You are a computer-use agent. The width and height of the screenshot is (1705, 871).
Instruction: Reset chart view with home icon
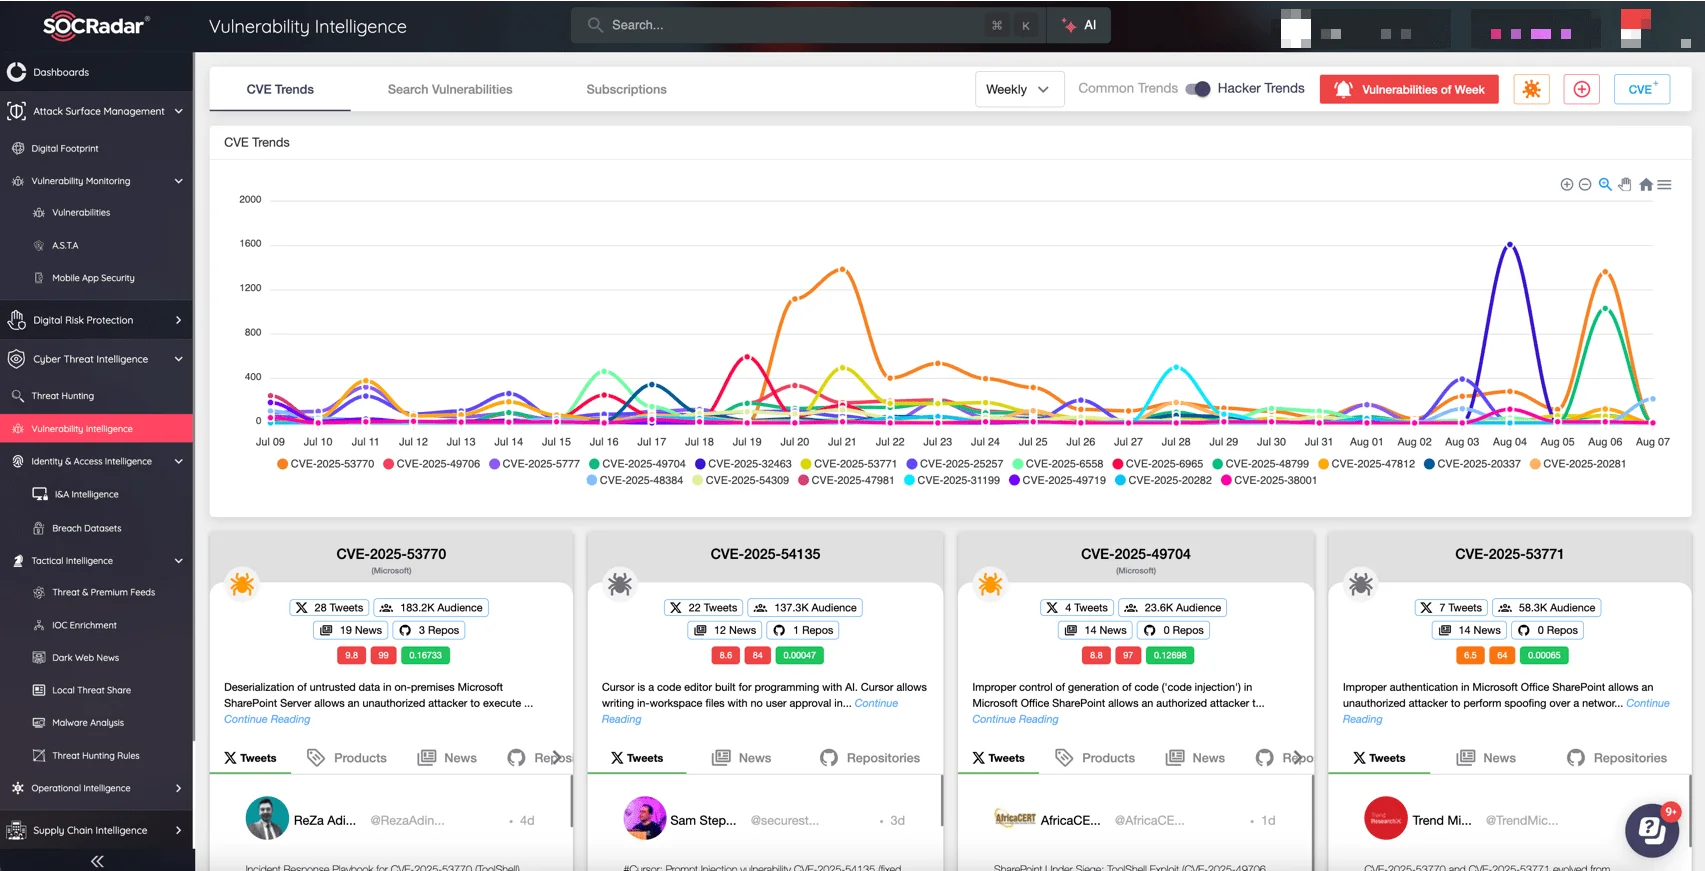pos(1646,185)
